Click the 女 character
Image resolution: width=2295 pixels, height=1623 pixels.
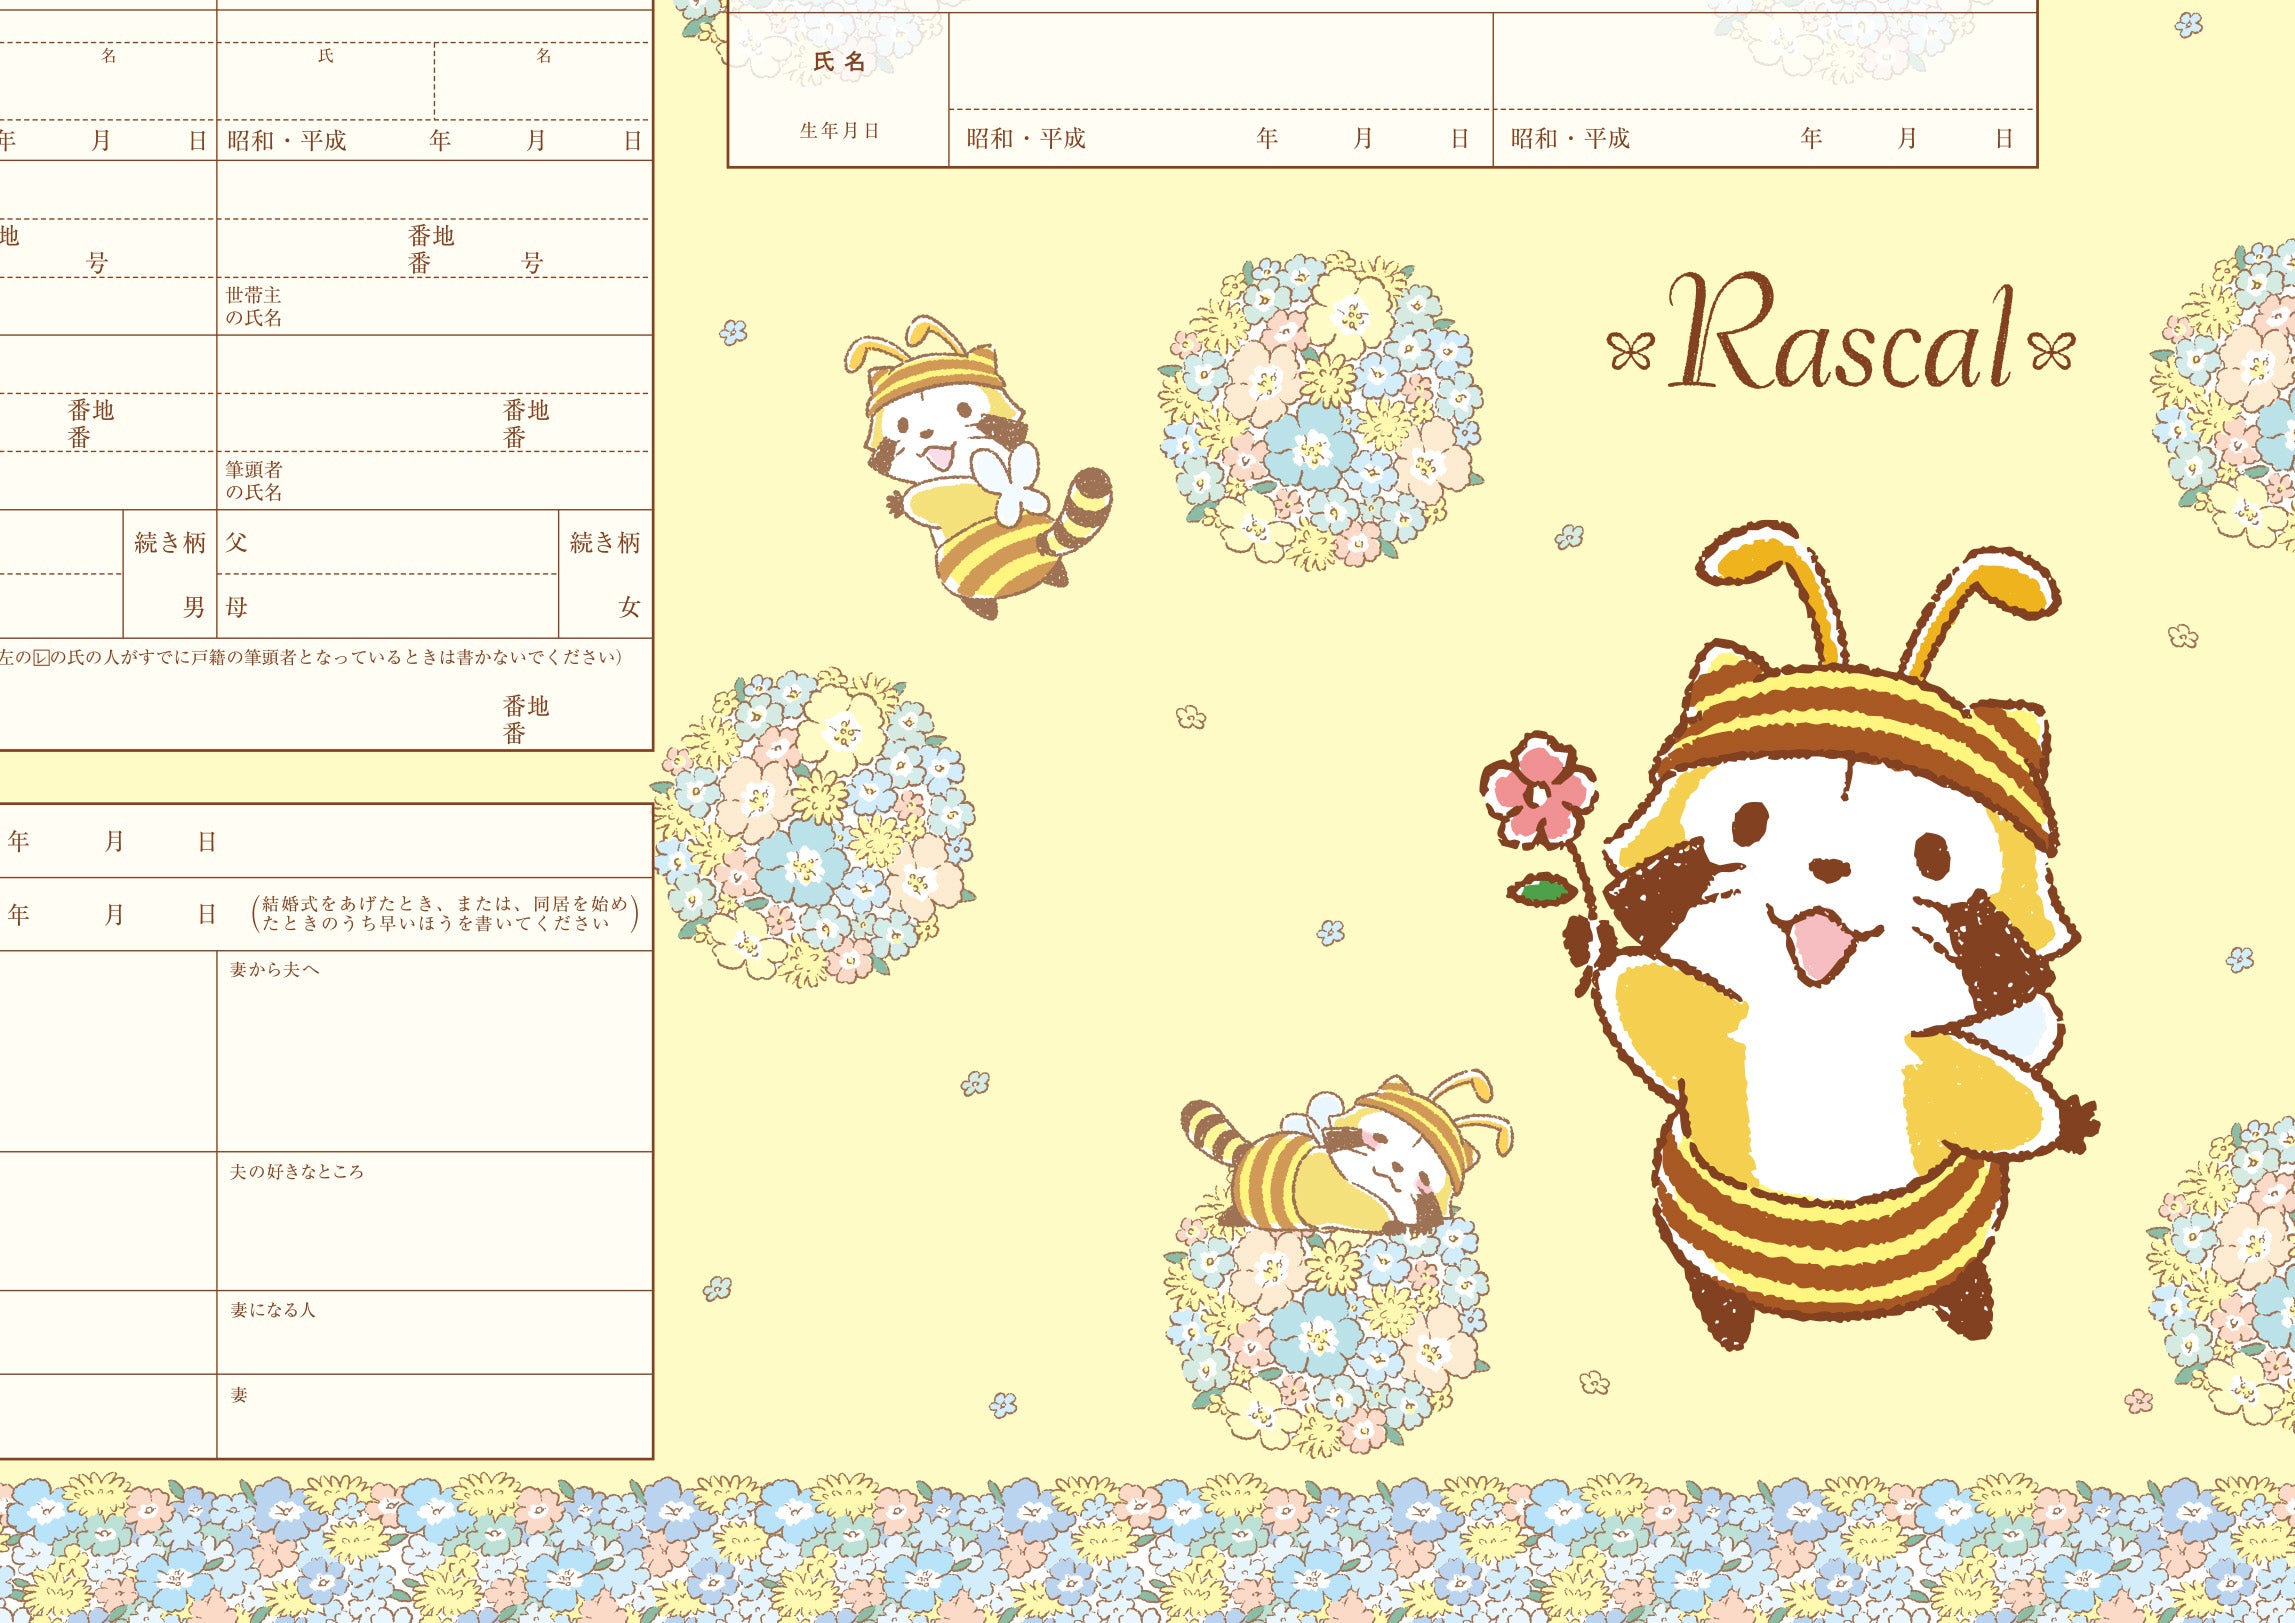pos(629,607)
